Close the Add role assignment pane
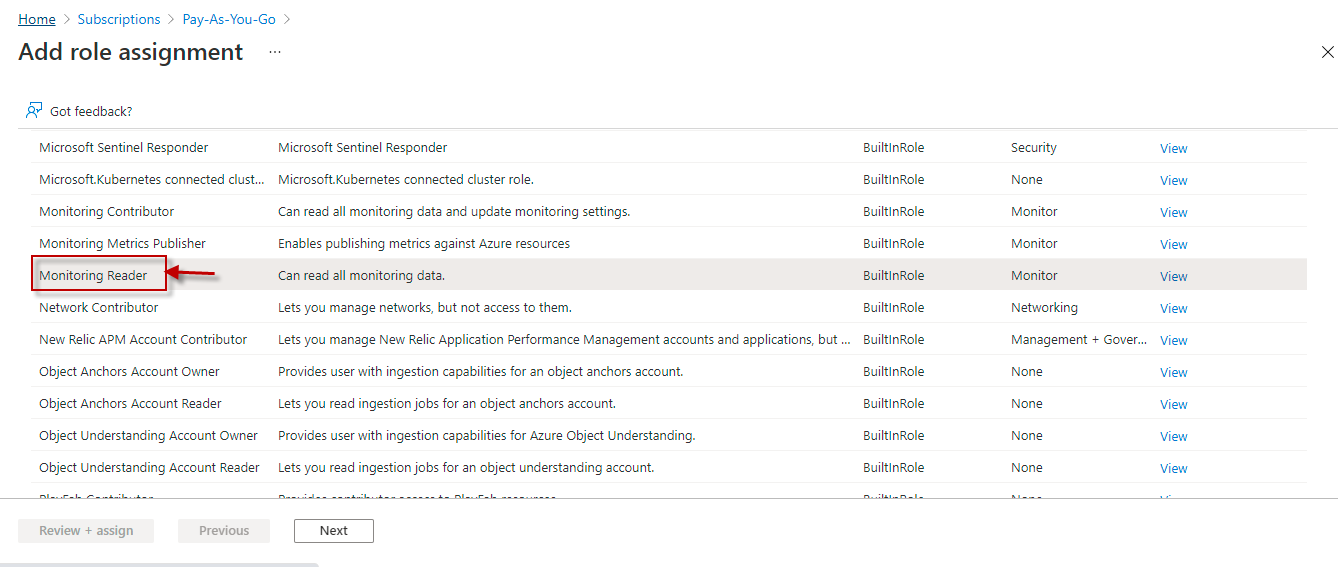 (1328, 52)
